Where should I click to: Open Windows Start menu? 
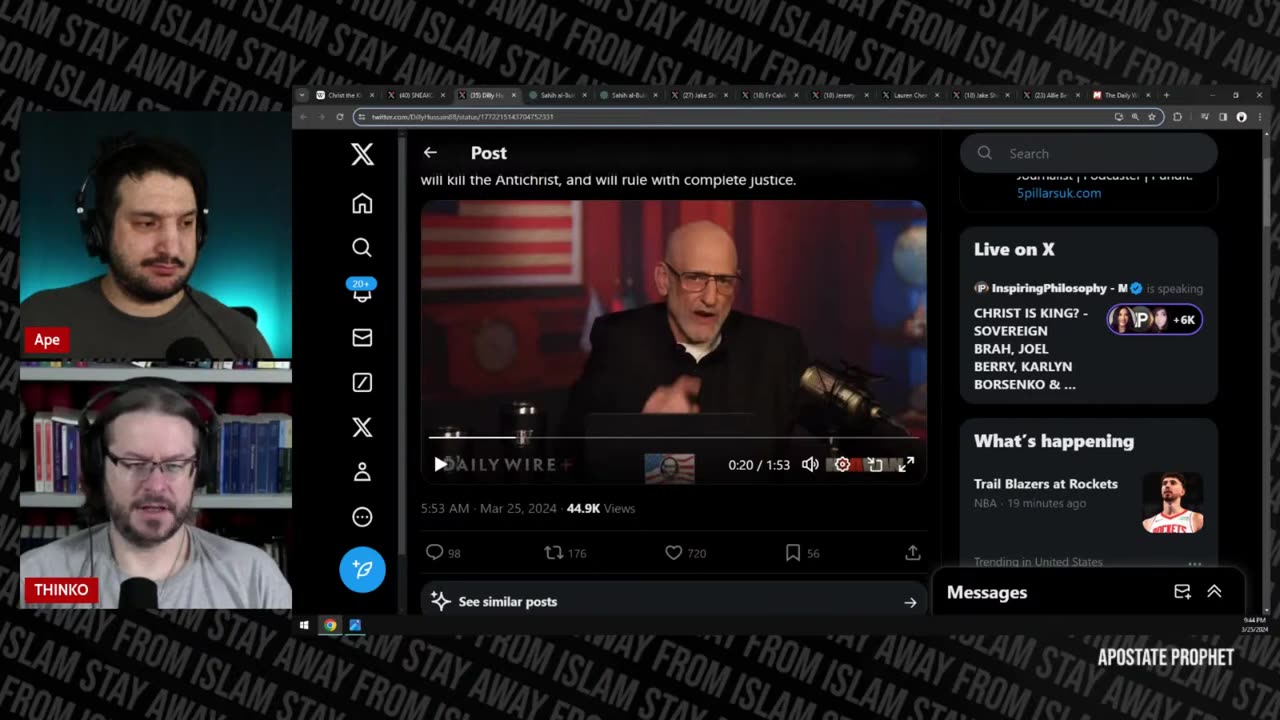click(x=304, y=625)
